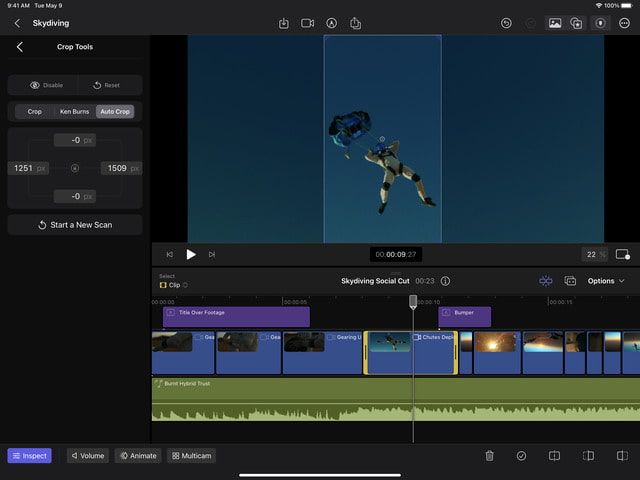640x480 pixels.
Task: Click the trash delete icon
Action: coord(490,456)
